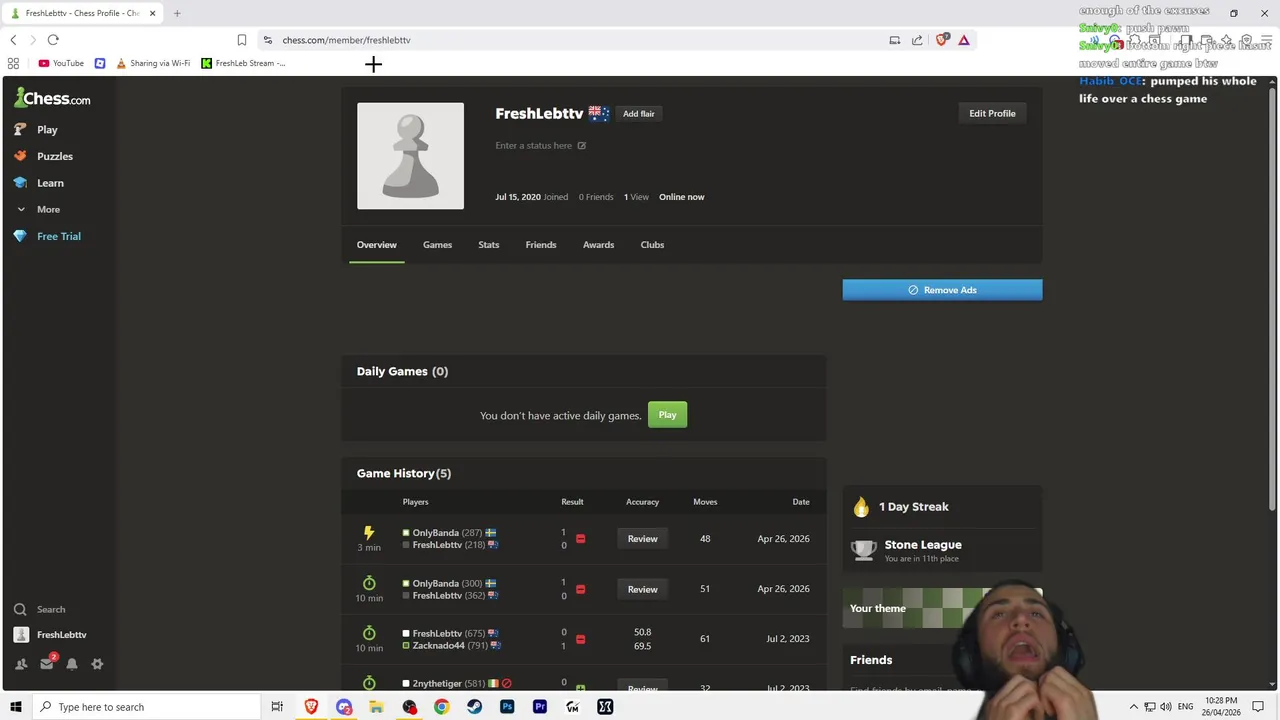Click the Edit Profile button
Viewport: 1280px width, 720px height.
pyautogui.click(x=992, y=113)
